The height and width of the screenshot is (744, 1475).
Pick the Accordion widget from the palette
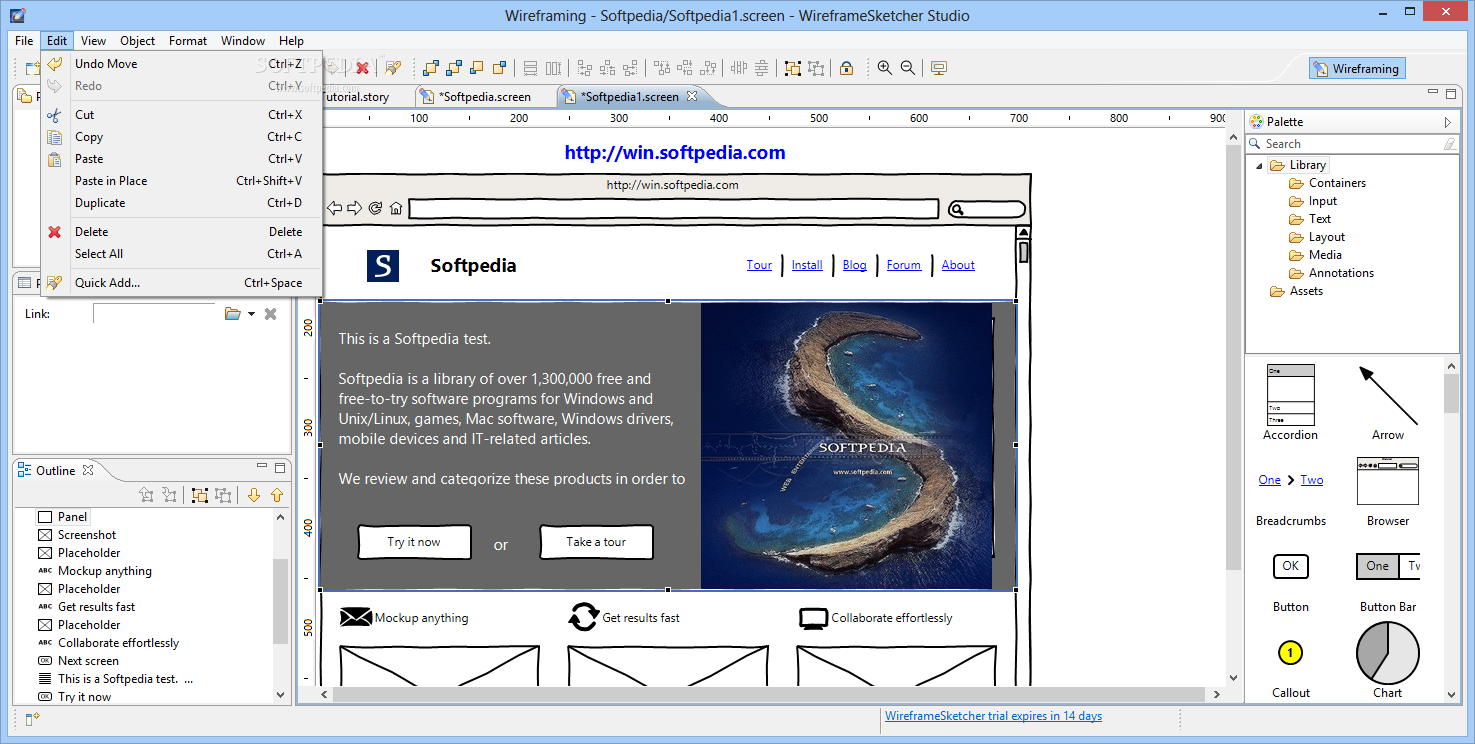[1290, 403]
